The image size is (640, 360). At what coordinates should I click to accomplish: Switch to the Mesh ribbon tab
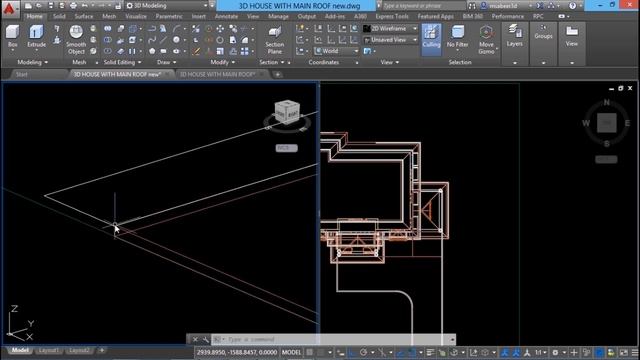[x=109, y=16]
